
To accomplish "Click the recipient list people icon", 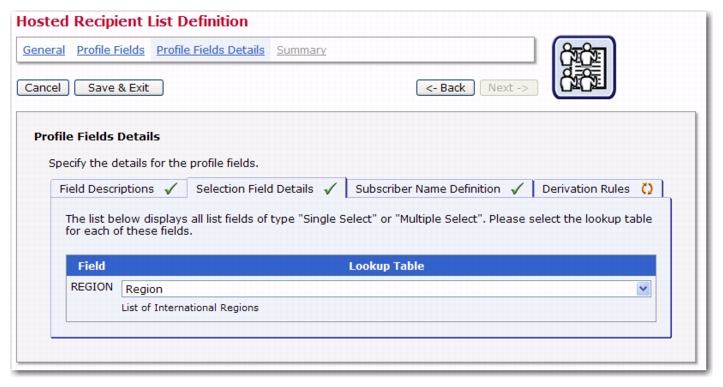I will point(584,67).
